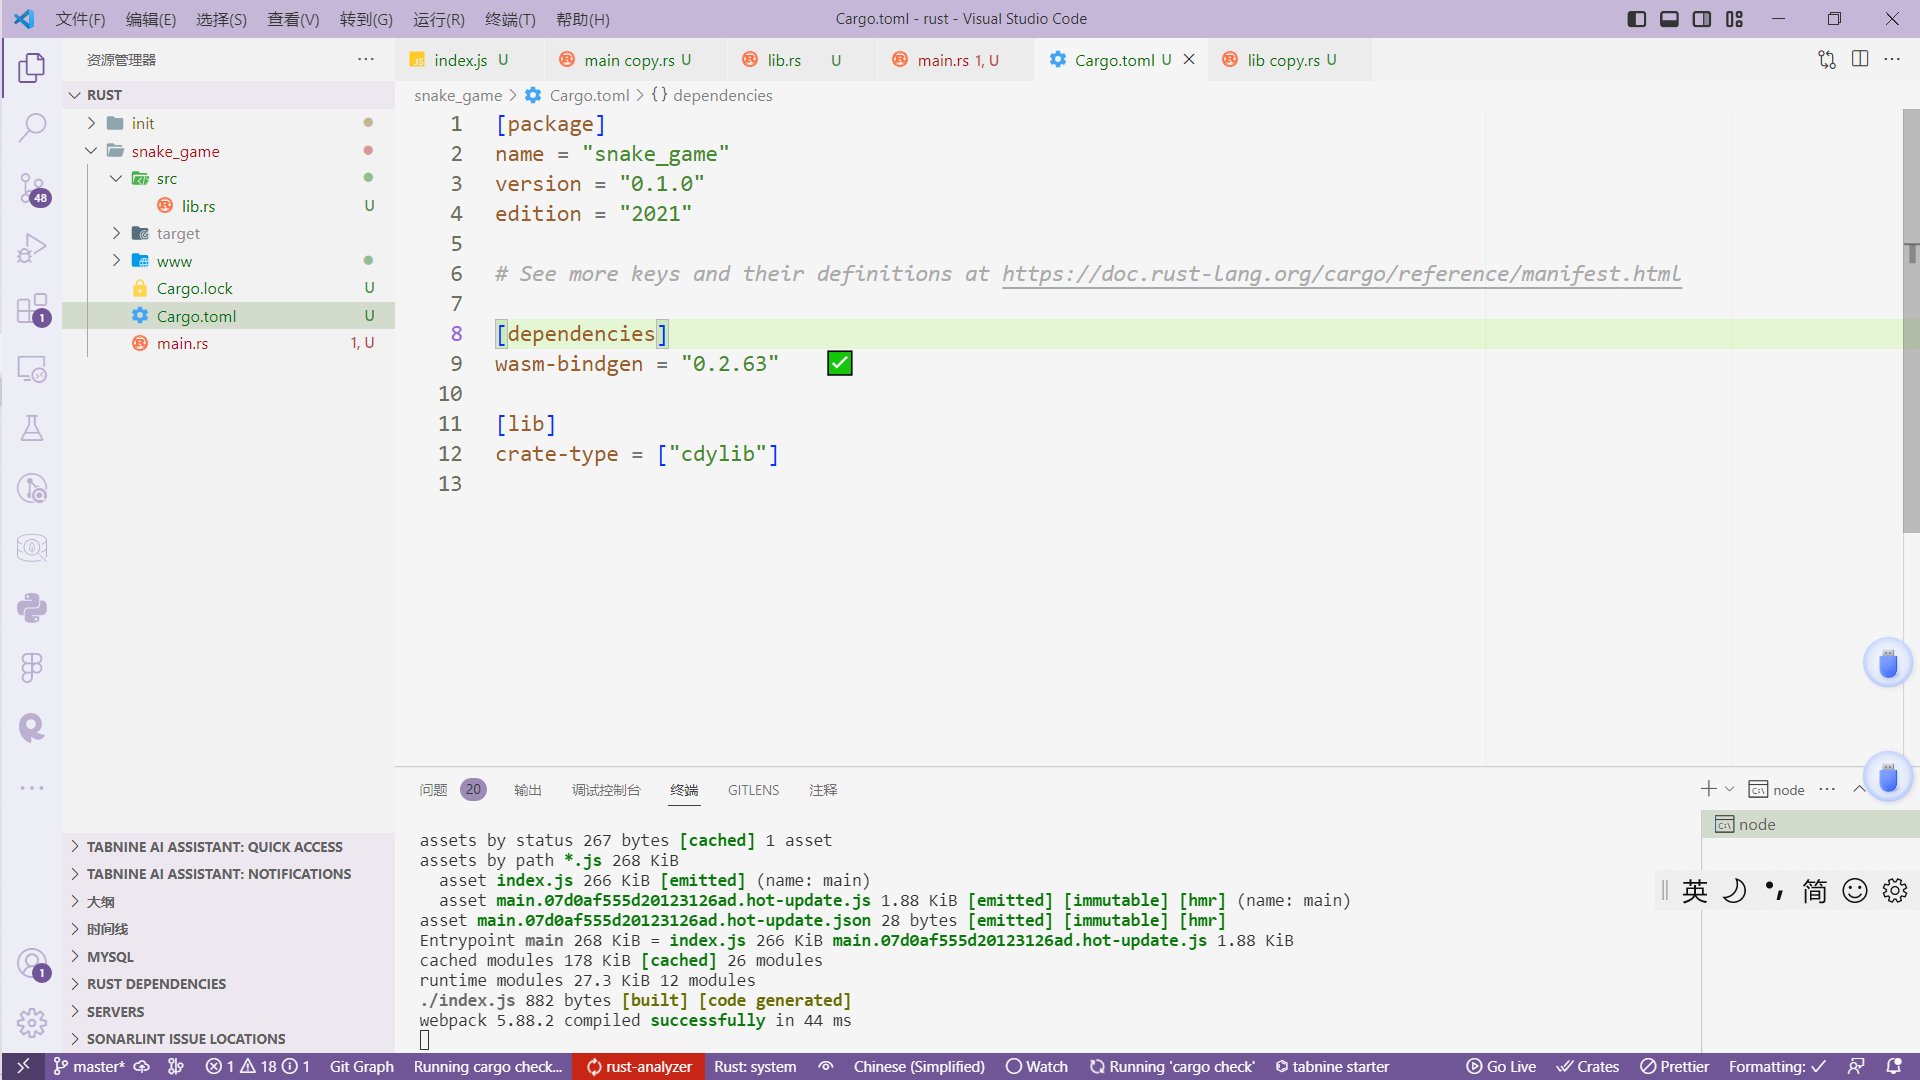
Task: Open the 终端(T) menu
Action: (510, 19)
